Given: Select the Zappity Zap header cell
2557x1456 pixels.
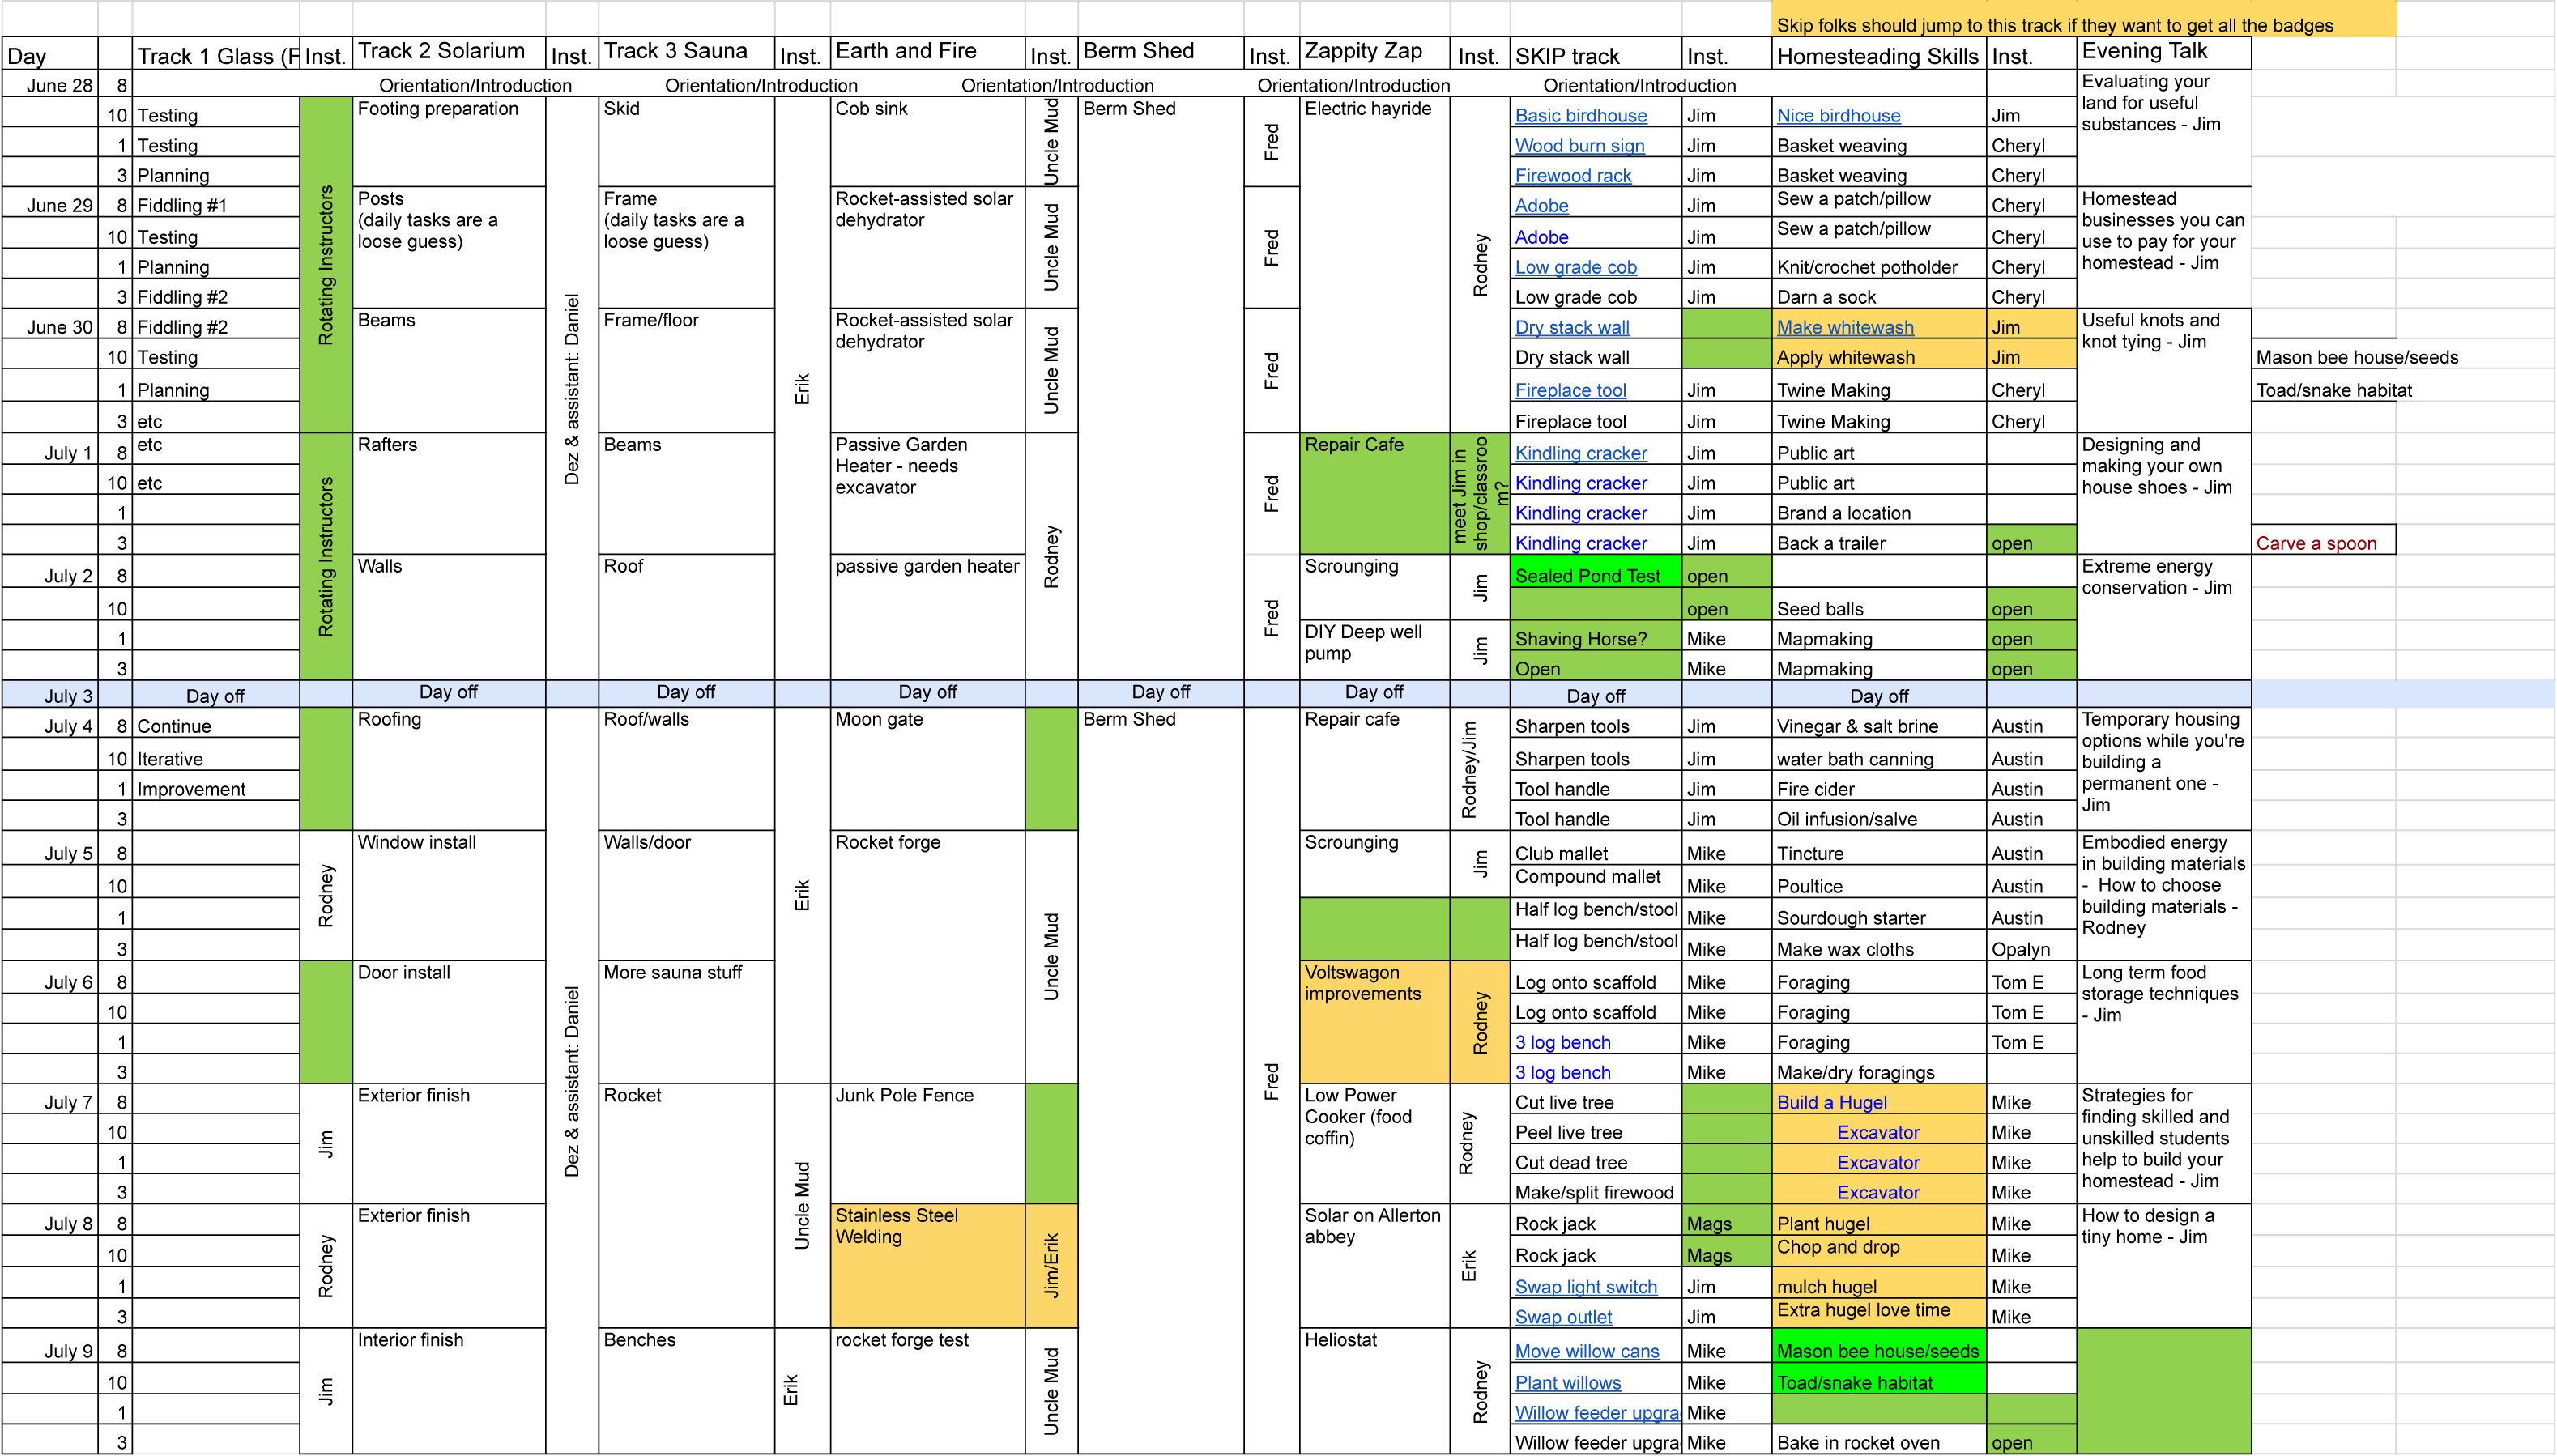Looking at the screenshot, I should (1374, 53).
